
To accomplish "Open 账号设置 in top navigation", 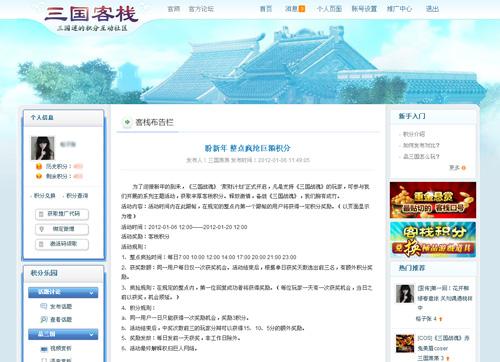I will [364, 9].
